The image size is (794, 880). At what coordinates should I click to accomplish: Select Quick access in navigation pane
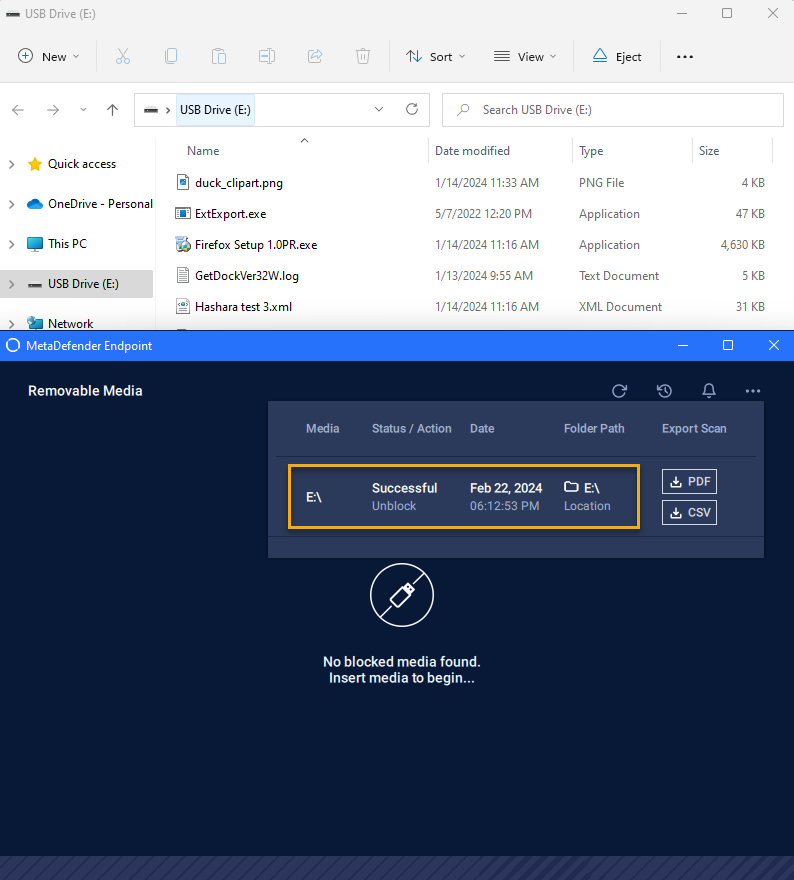71,164
